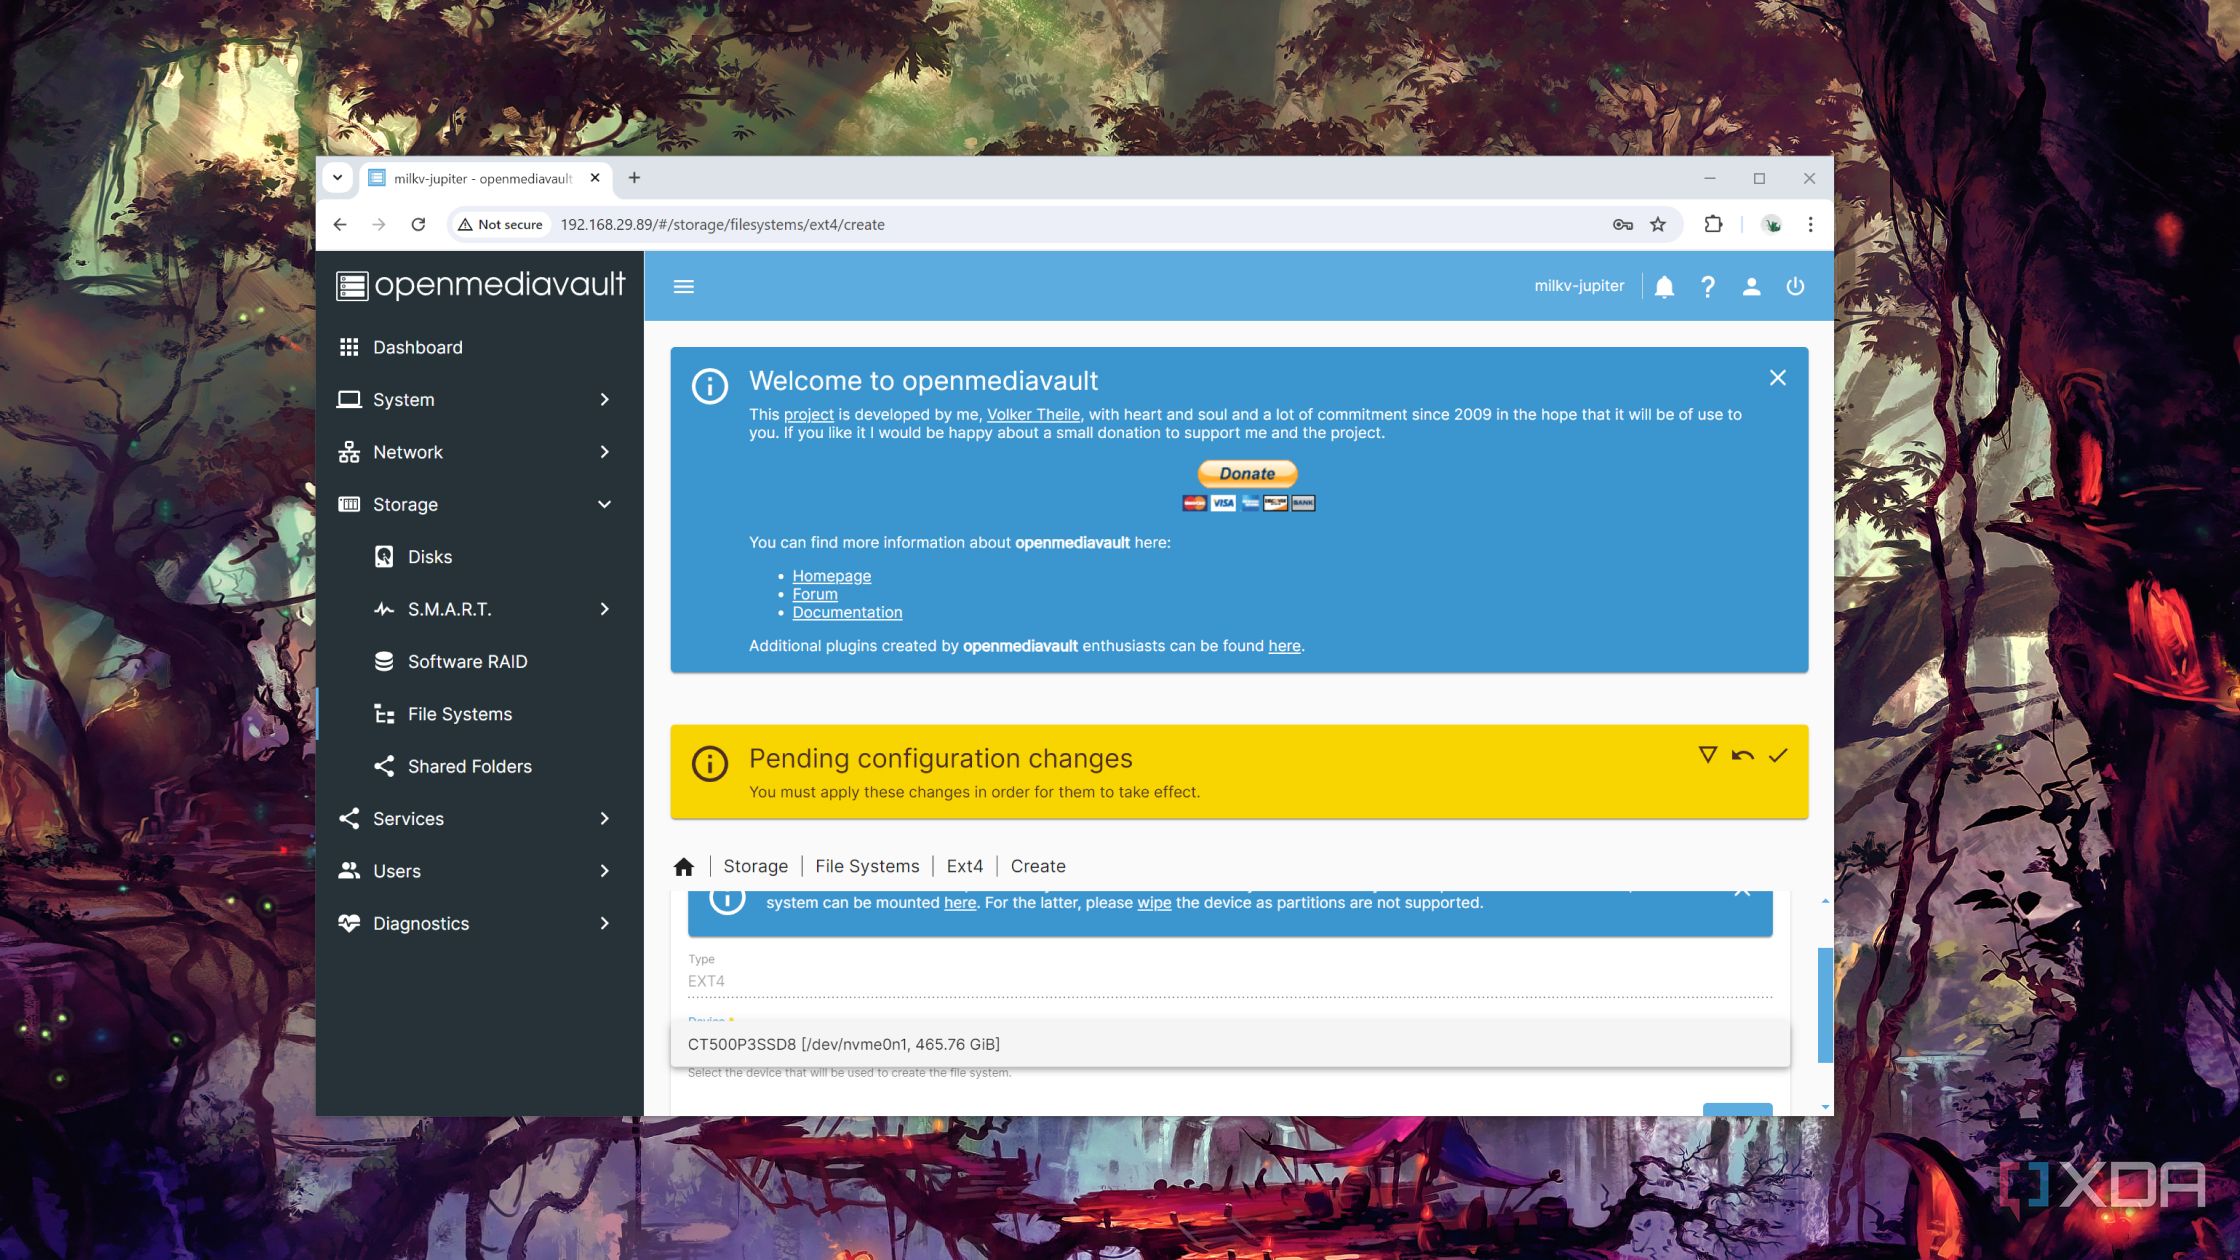Bookmark page with star icon
The width and height of the screenshot is (2240, 1260).
coord(1658,224)
